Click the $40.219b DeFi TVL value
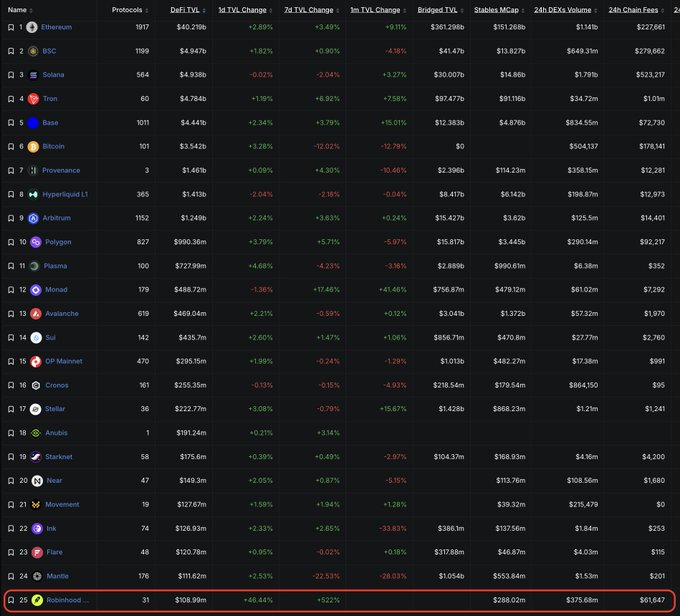This screenshot has height=616, width=680. click(191, 27)
